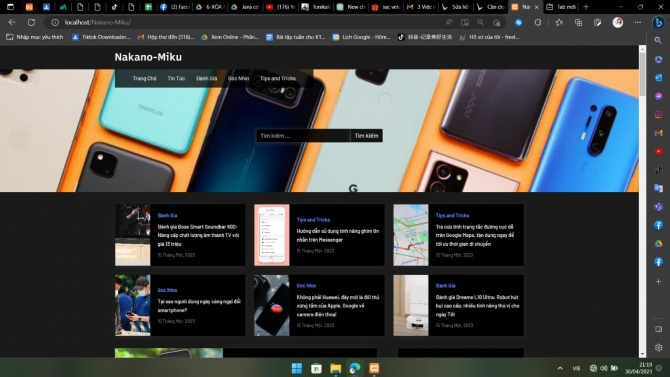This screenshot has width=670, height=377.
Task: Open Outlook in the Edge sidebar
Action: click(658, 78)
